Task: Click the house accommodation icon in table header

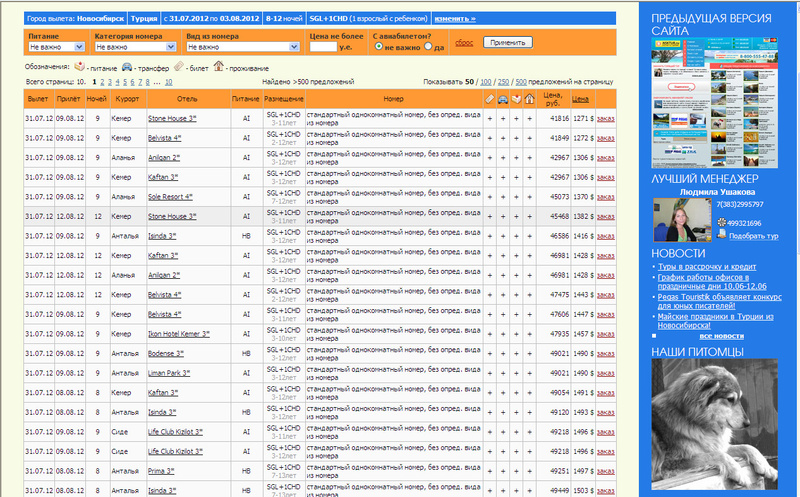Action: (529, 99)
